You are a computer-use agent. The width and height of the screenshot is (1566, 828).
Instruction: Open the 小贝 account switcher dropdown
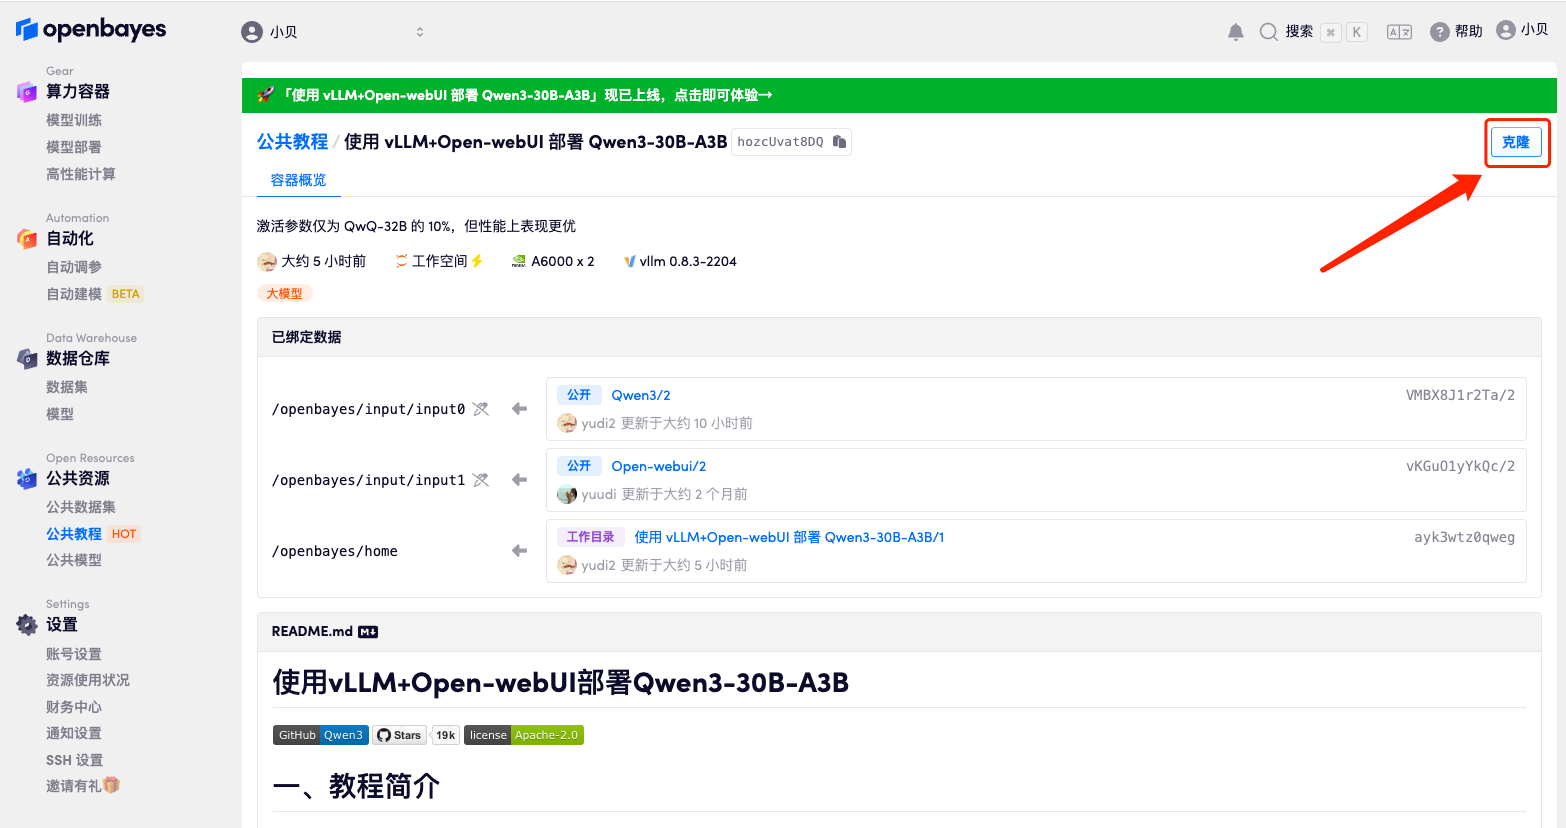pos(333,32)
